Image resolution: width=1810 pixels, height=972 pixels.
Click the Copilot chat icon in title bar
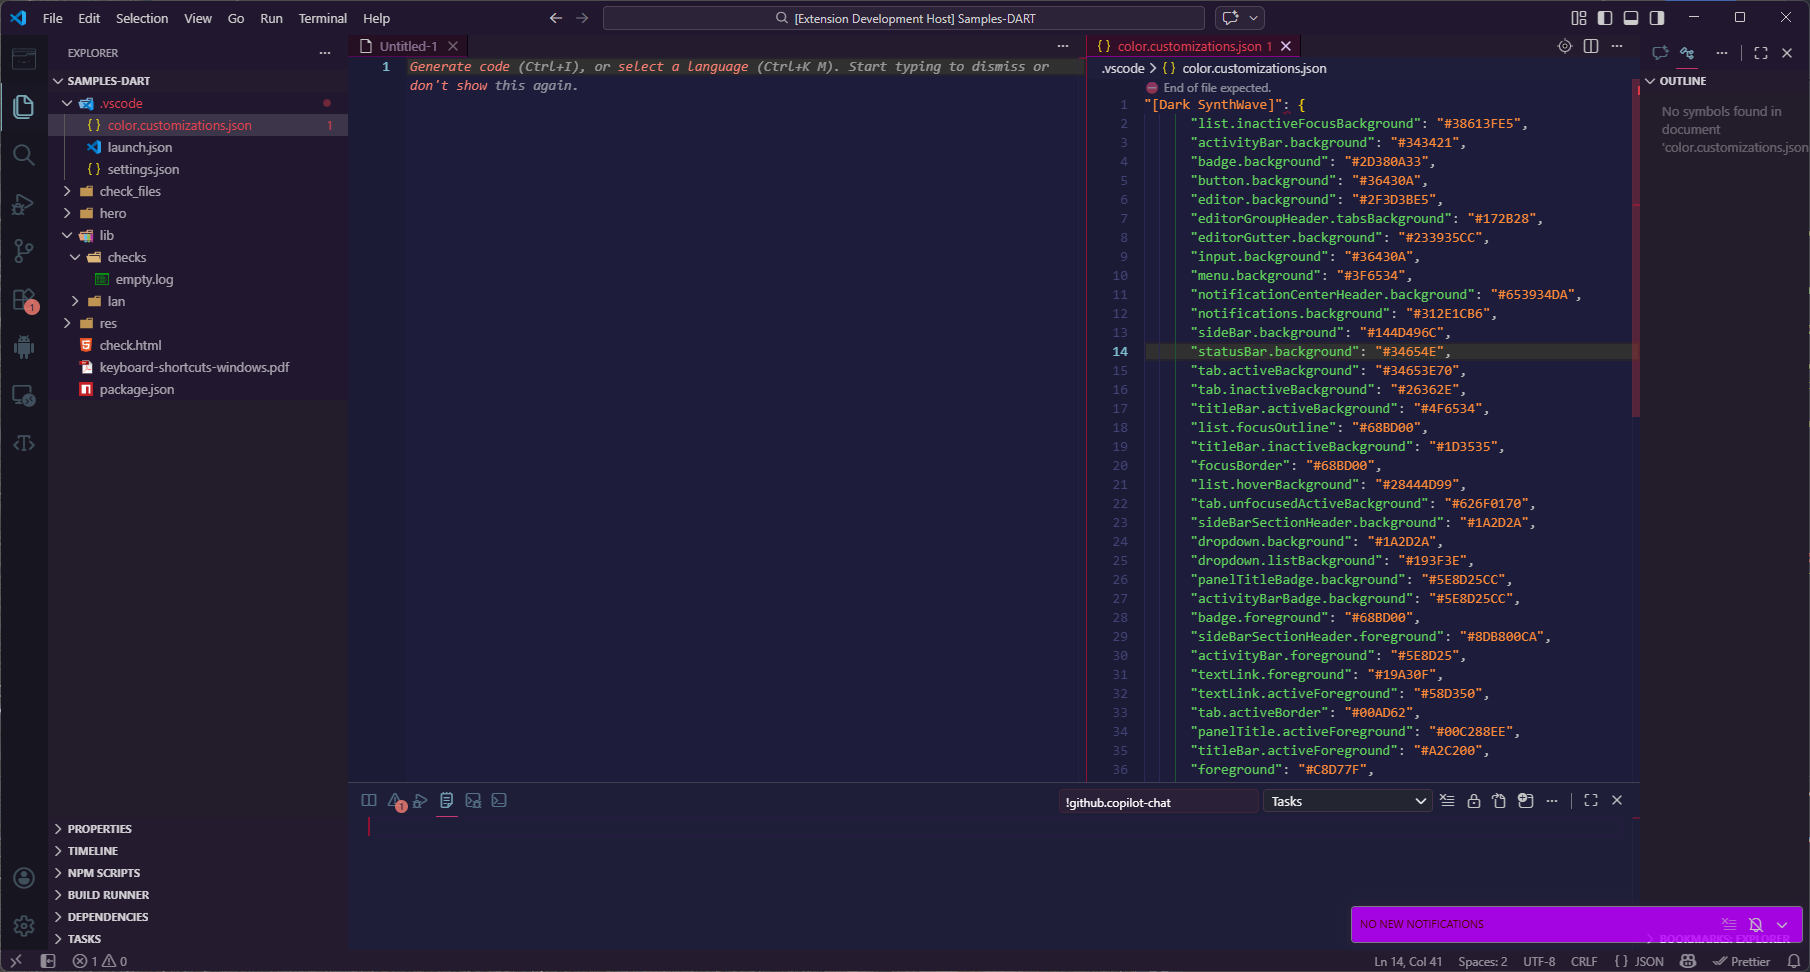(x=1231, y=18)
